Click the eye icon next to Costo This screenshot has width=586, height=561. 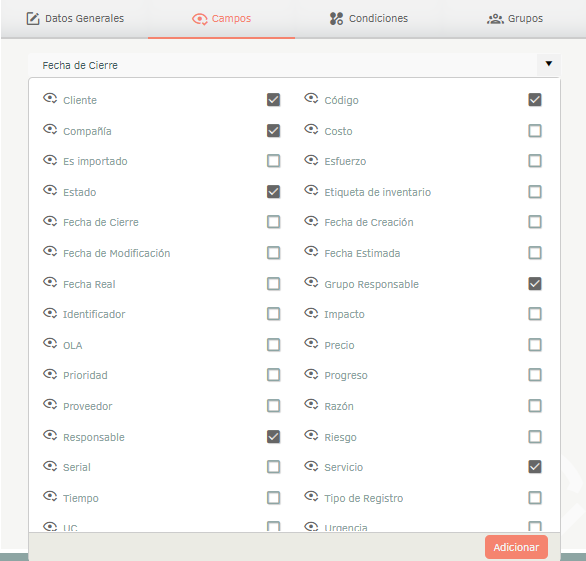pos(311,130)
